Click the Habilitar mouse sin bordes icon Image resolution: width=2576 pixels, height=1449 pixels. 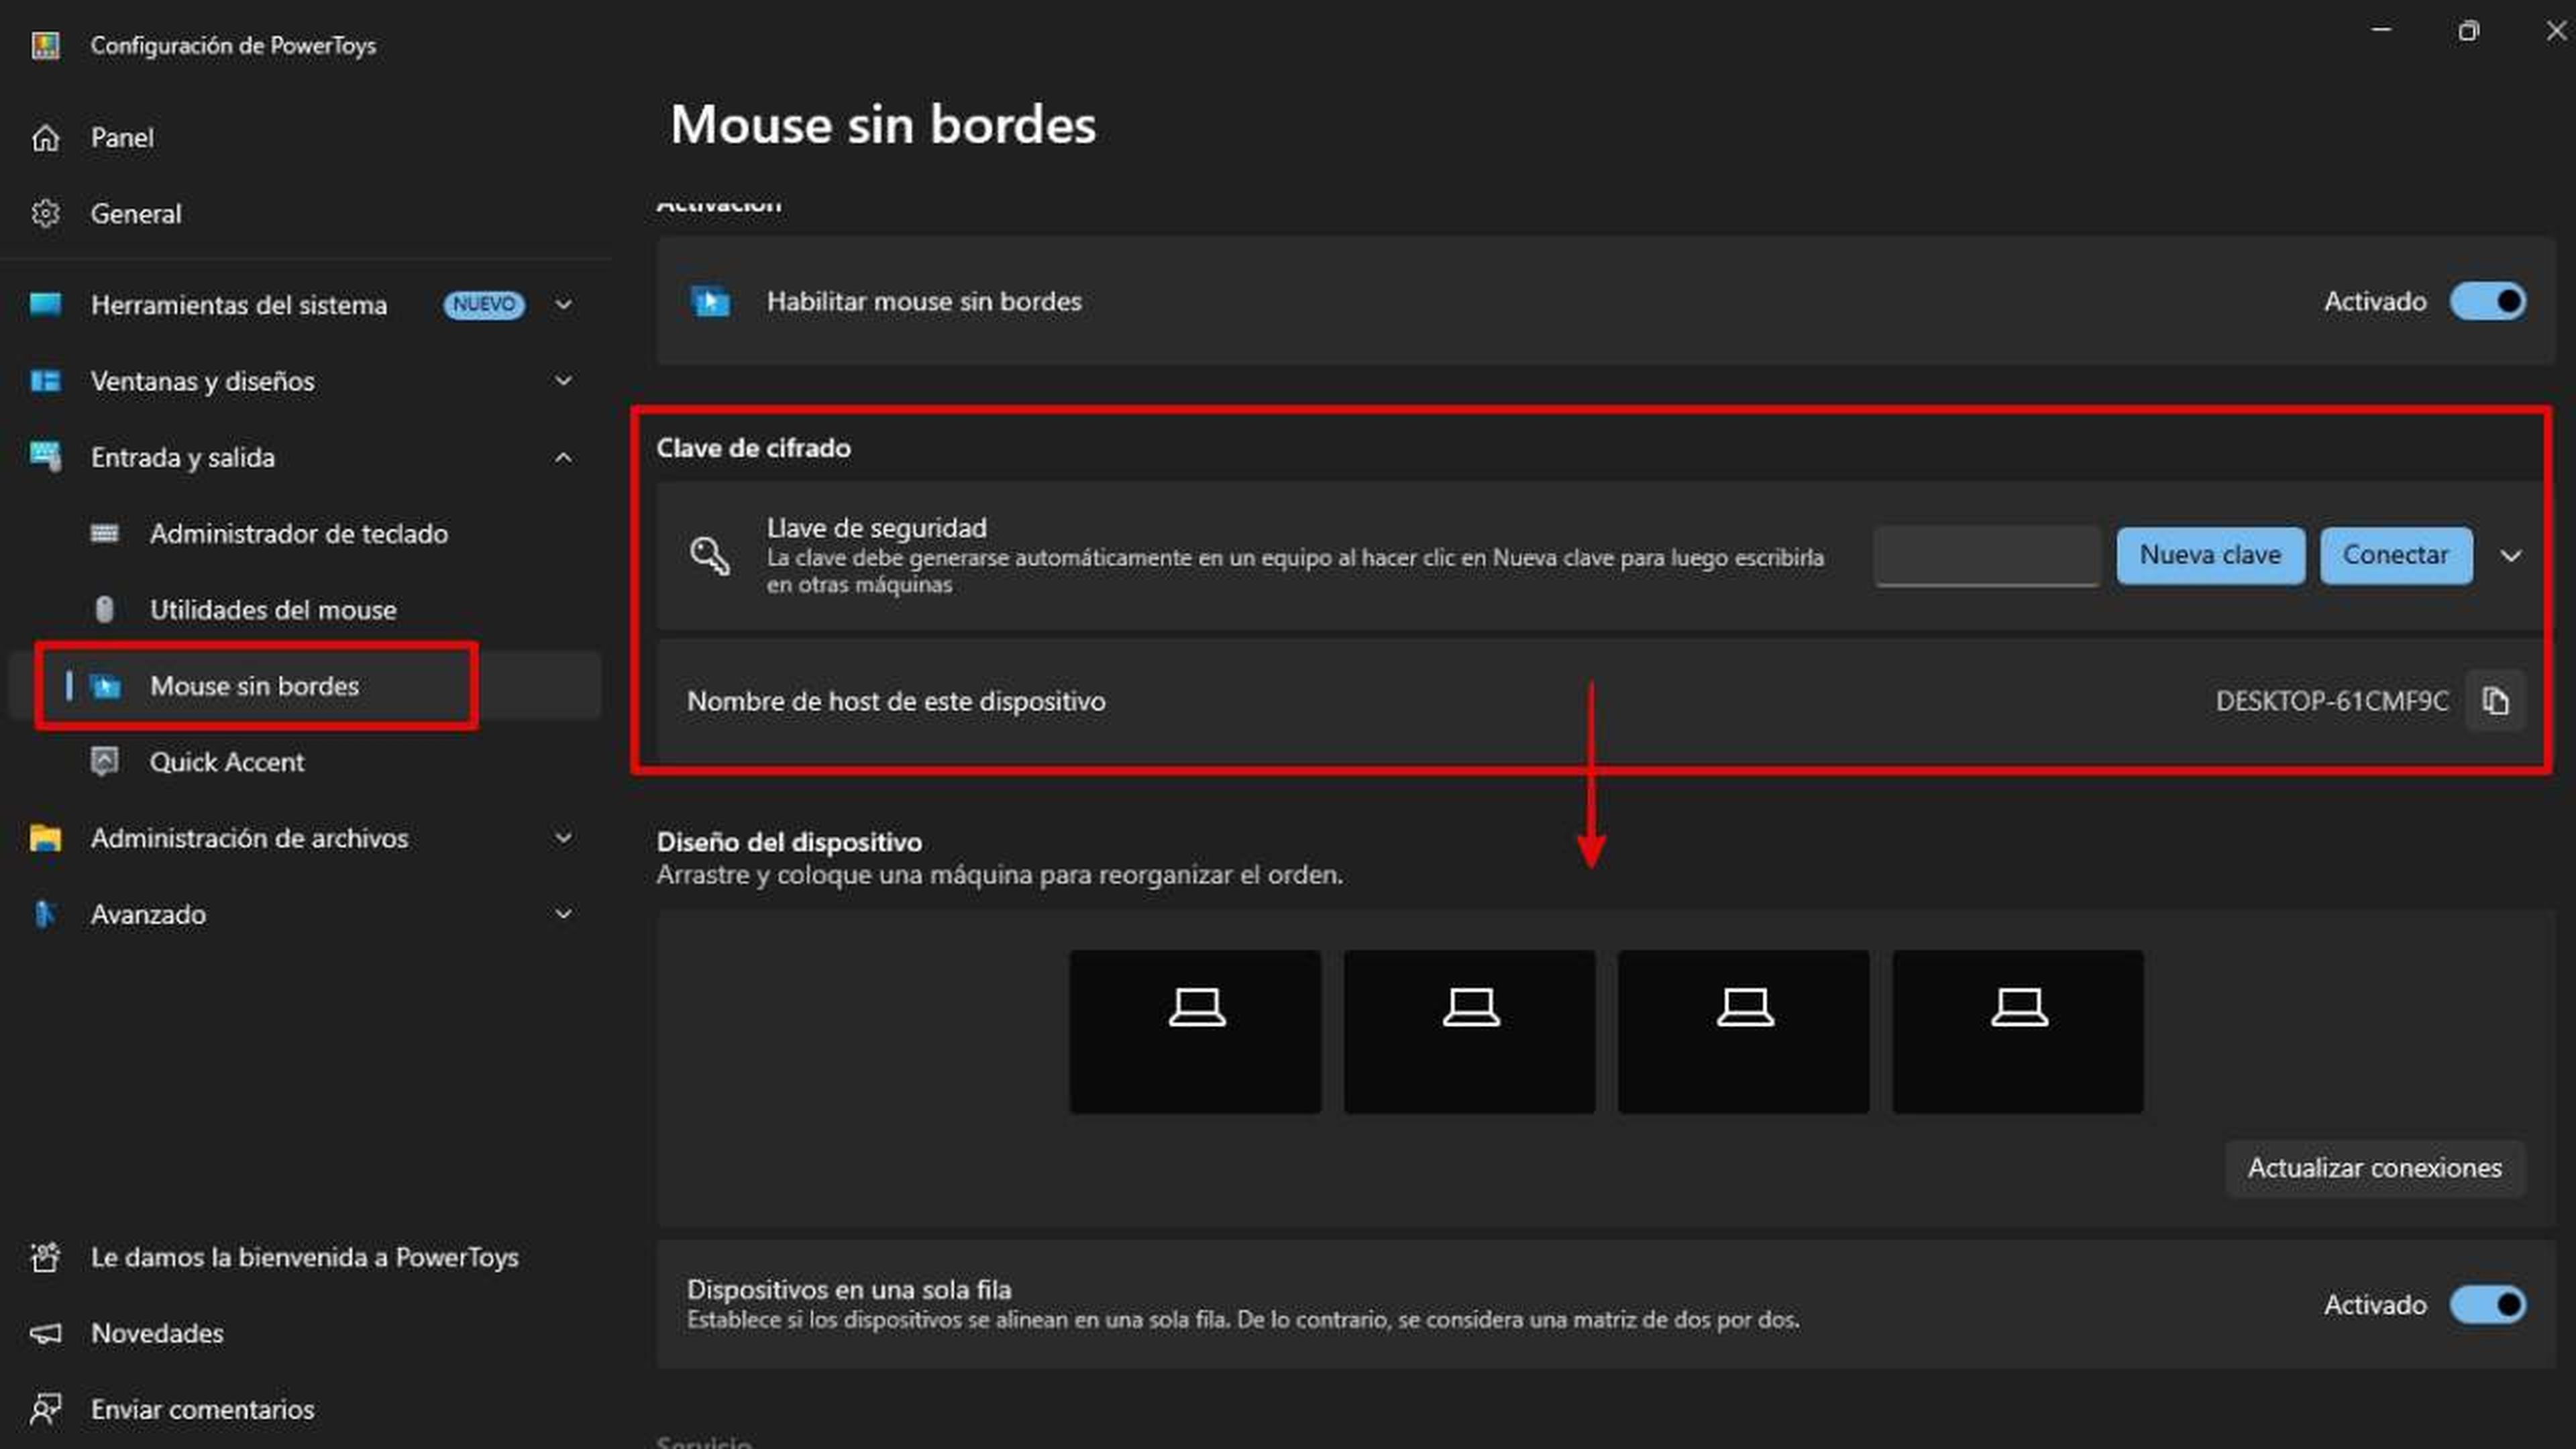711,301
